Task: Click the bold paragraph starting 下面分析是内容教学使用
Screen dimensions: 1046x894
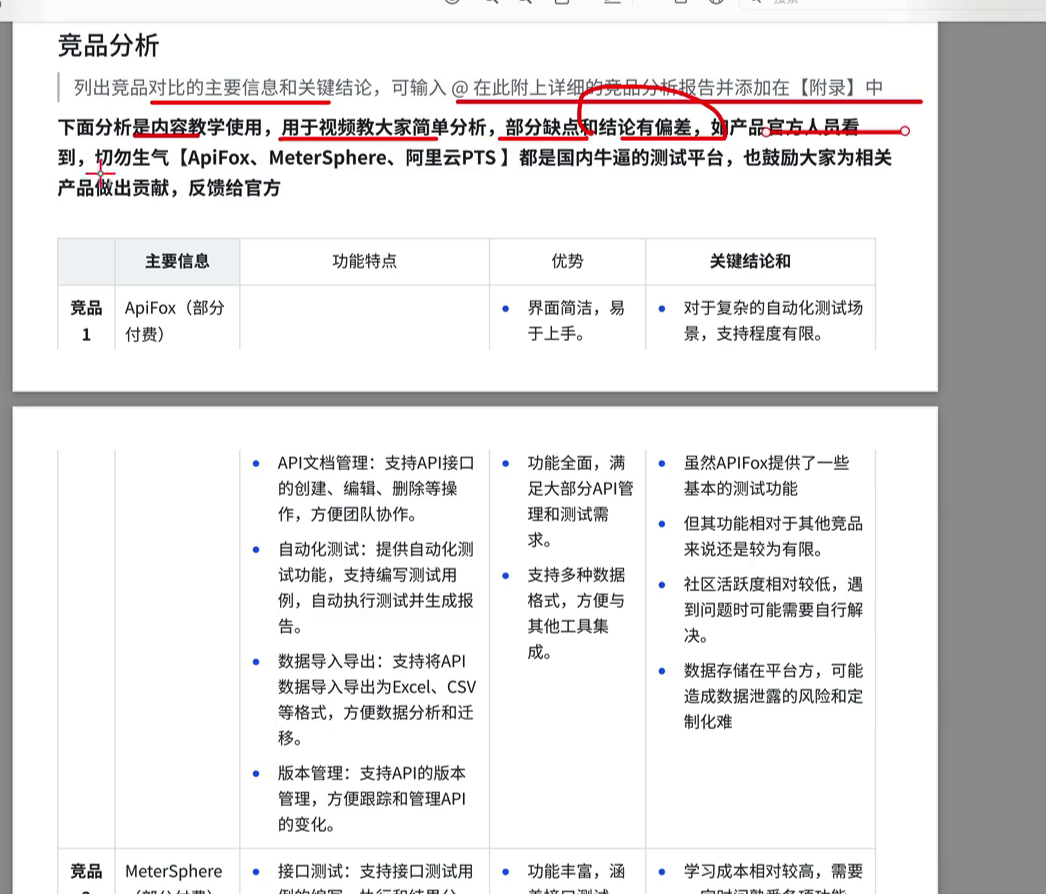Action: click(x=475, y=157)
